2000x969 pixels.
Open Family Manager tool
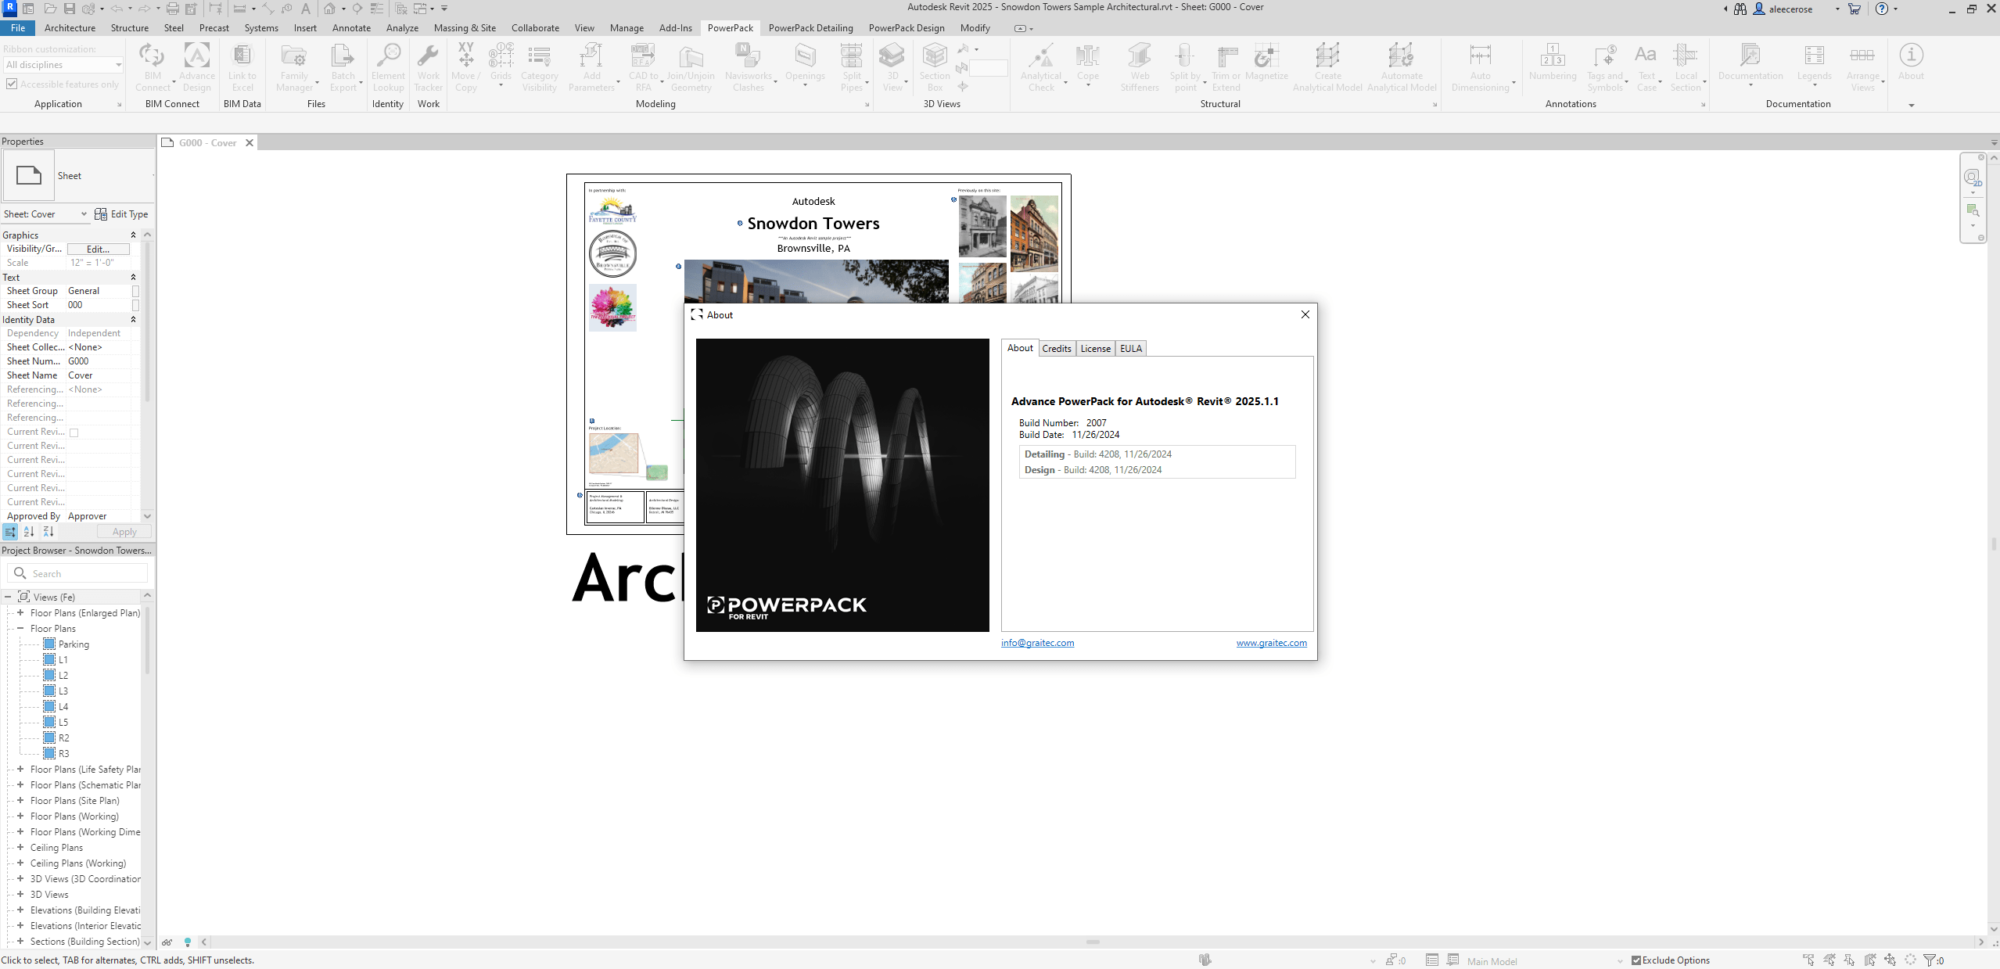pos(294,67)
